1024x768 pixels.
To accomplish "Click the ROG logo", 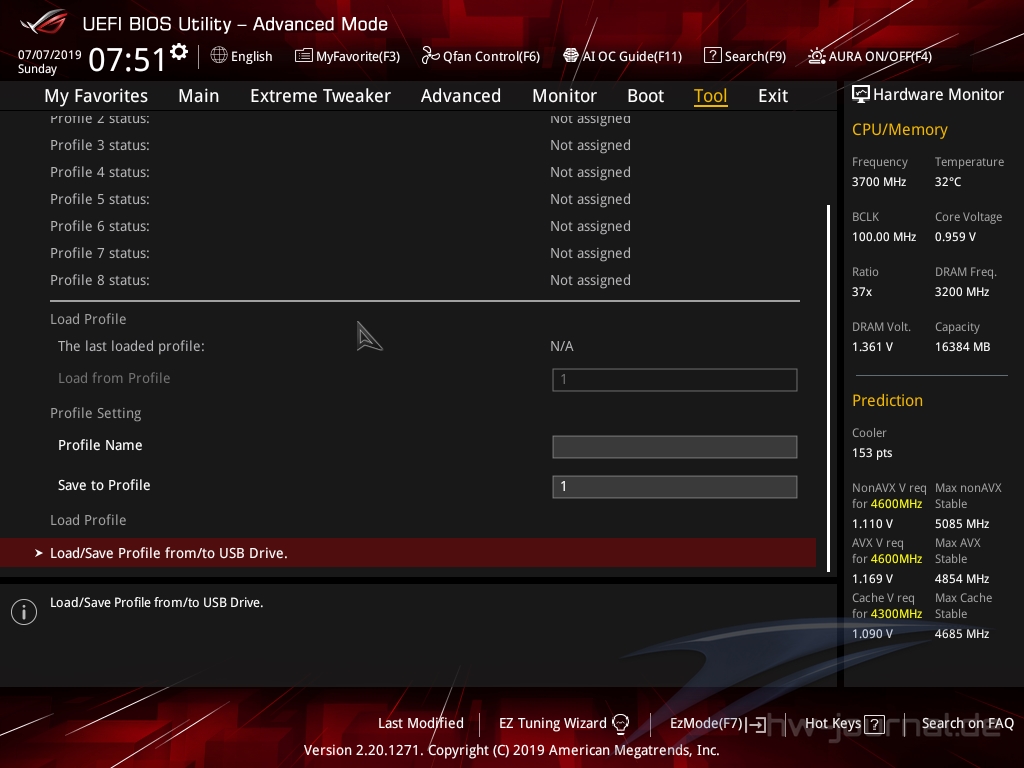I will click(44, 22).
